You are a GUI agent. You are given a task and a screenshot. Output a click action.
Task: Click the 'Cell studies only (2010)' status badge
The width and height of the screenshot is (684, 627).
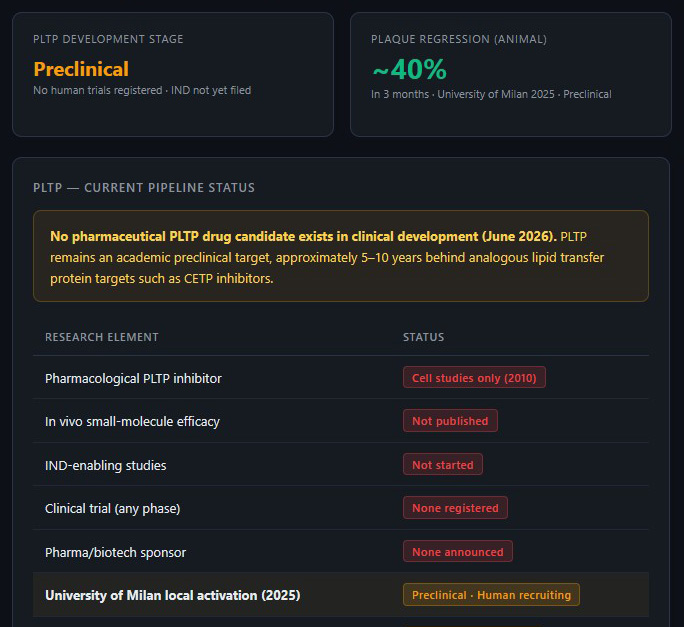coord(474,377)
